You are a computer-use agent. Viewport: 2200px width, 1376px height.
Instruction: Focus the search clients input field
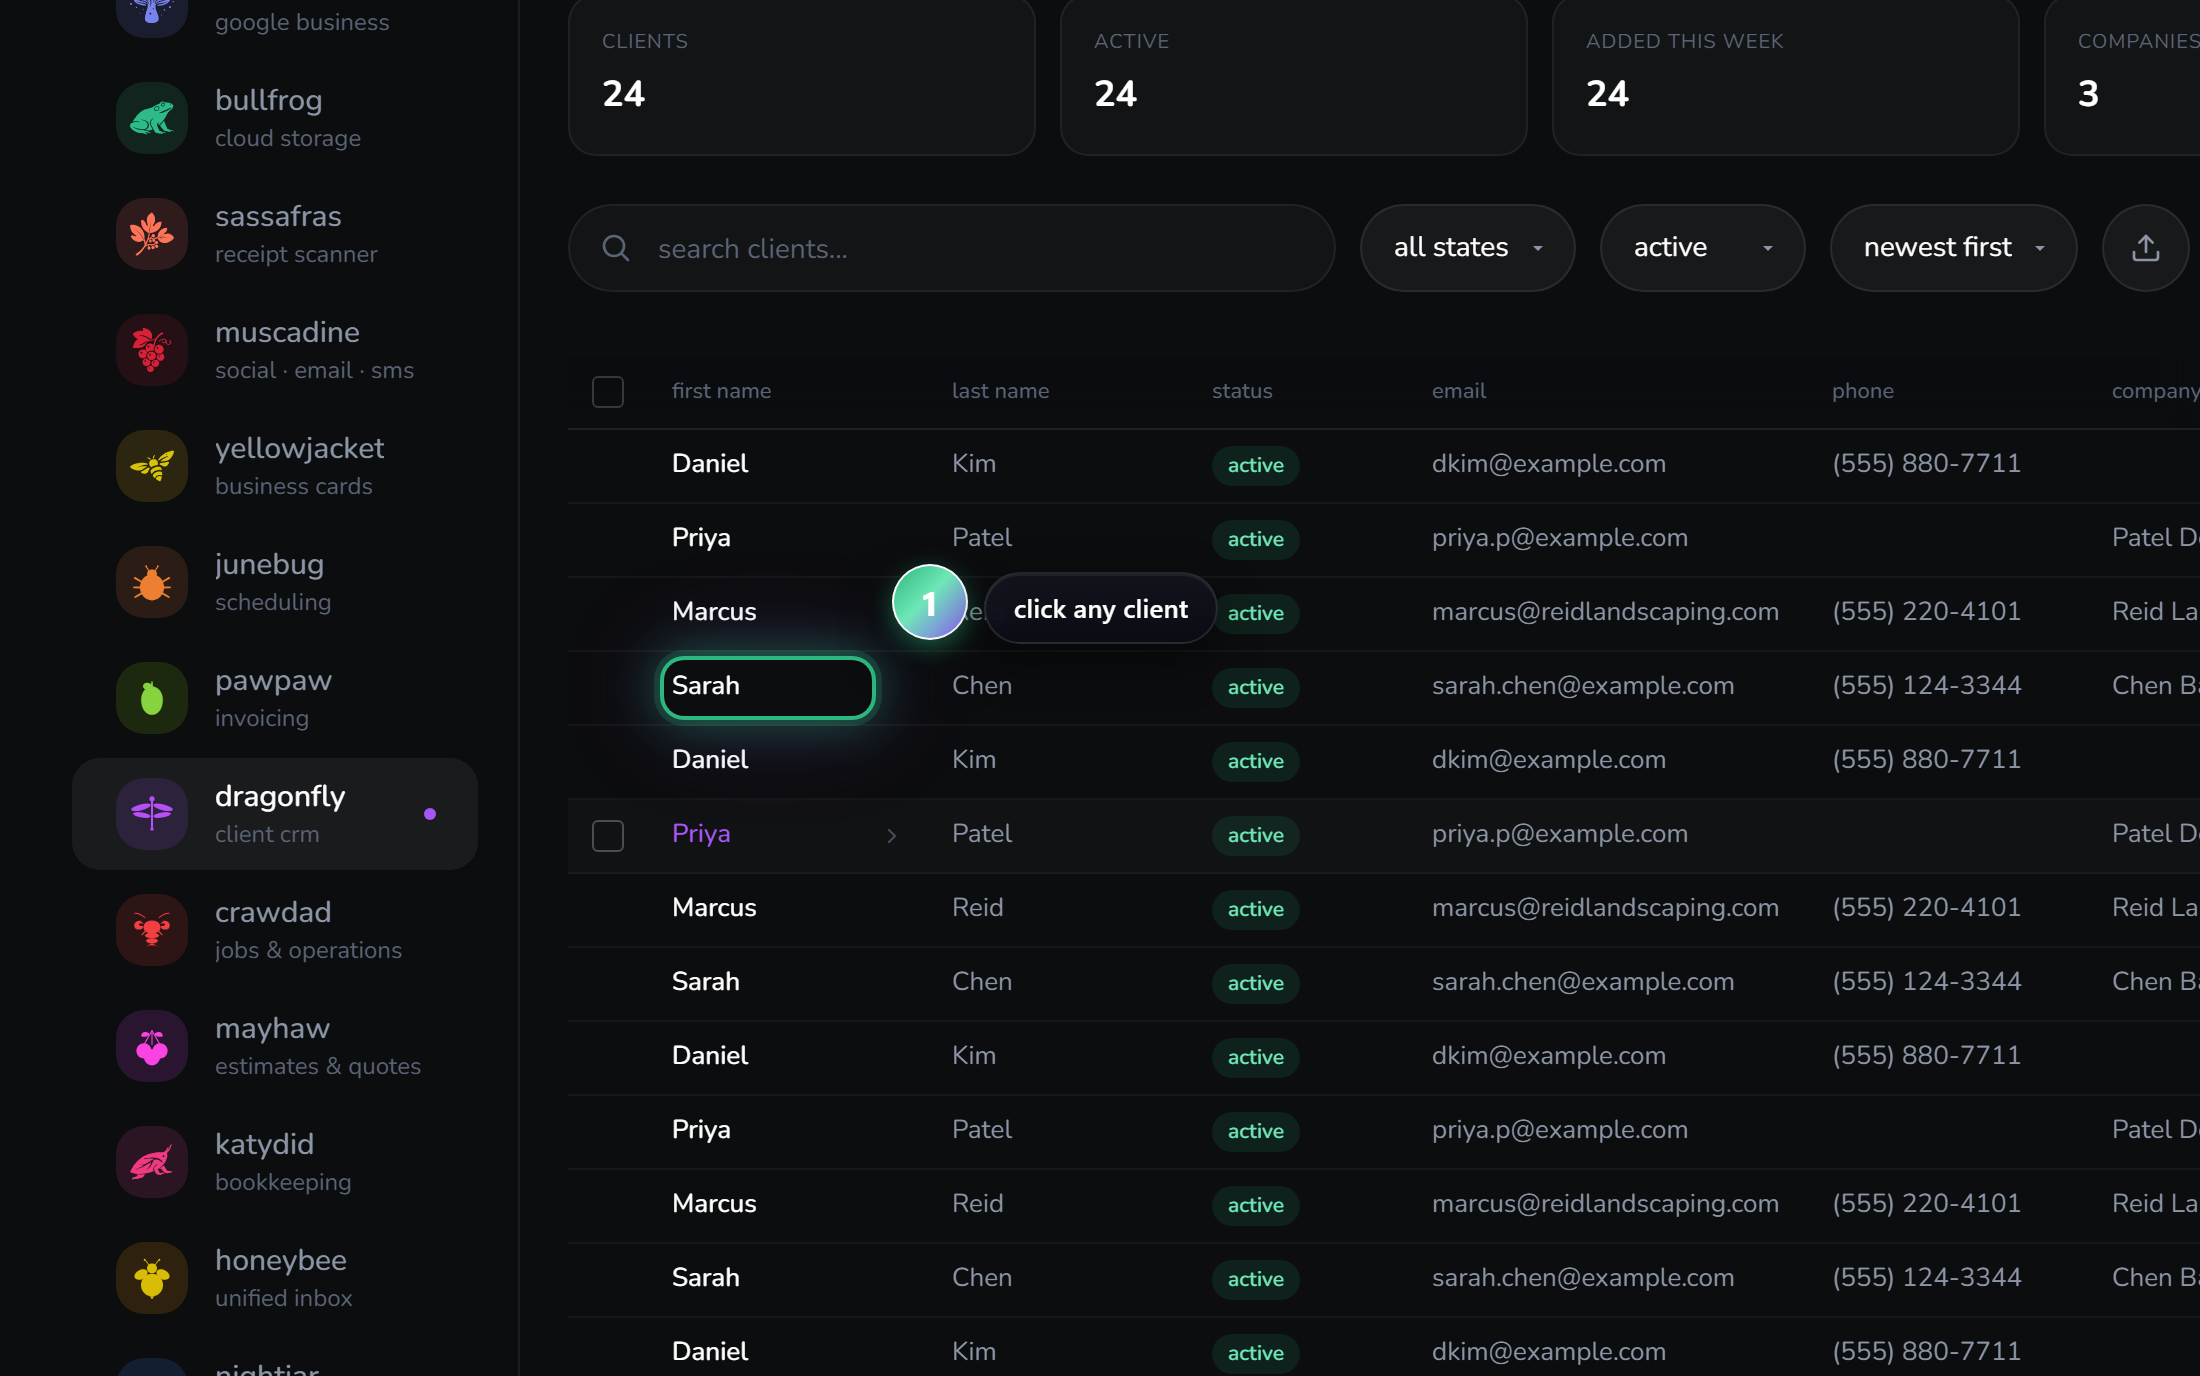(952, 248)
